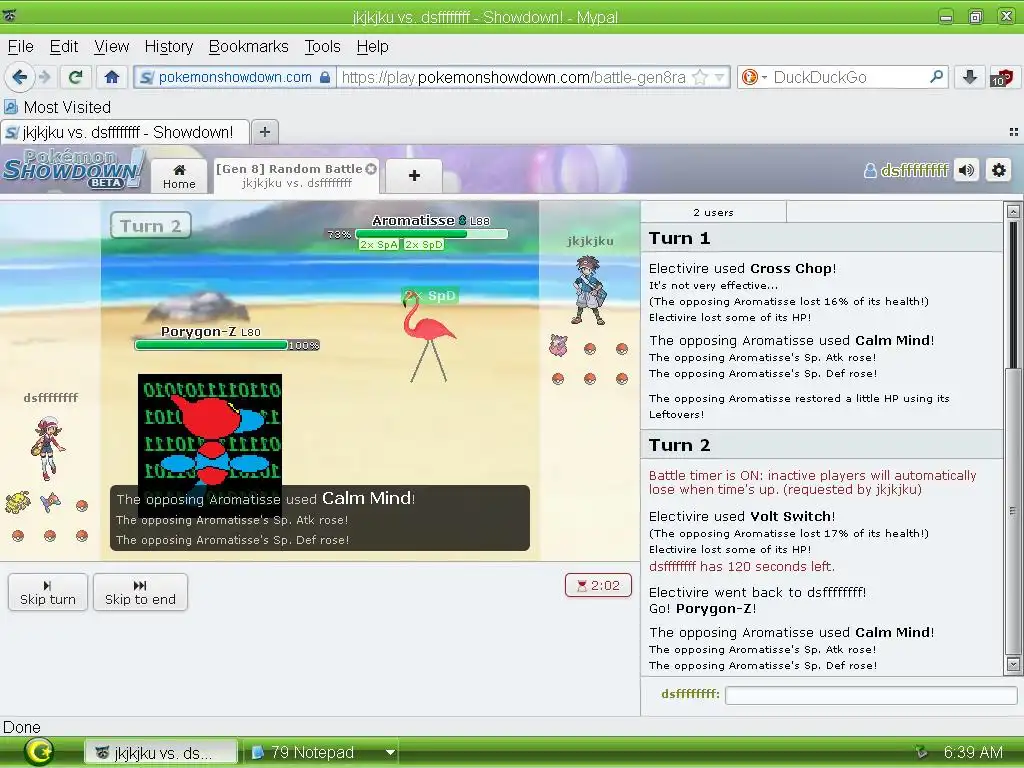Expand the taskbar Notepad group arrow
Screen dimensions: 1024x768
(x=390, y=753)
